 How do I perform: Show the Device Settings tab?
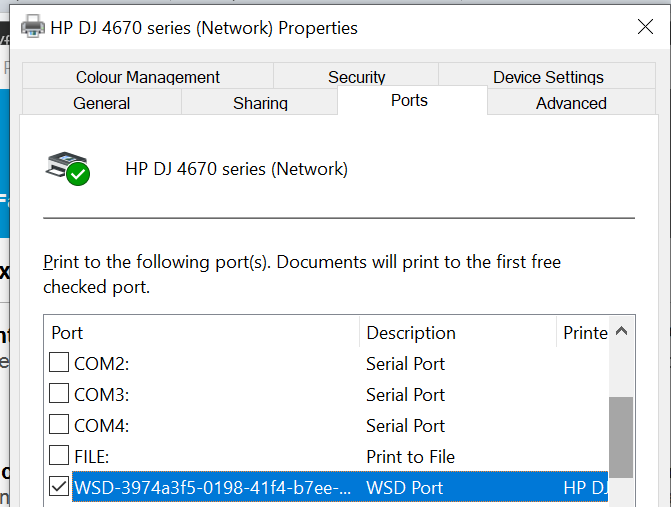pyautogui.click(x=548, y=77)
